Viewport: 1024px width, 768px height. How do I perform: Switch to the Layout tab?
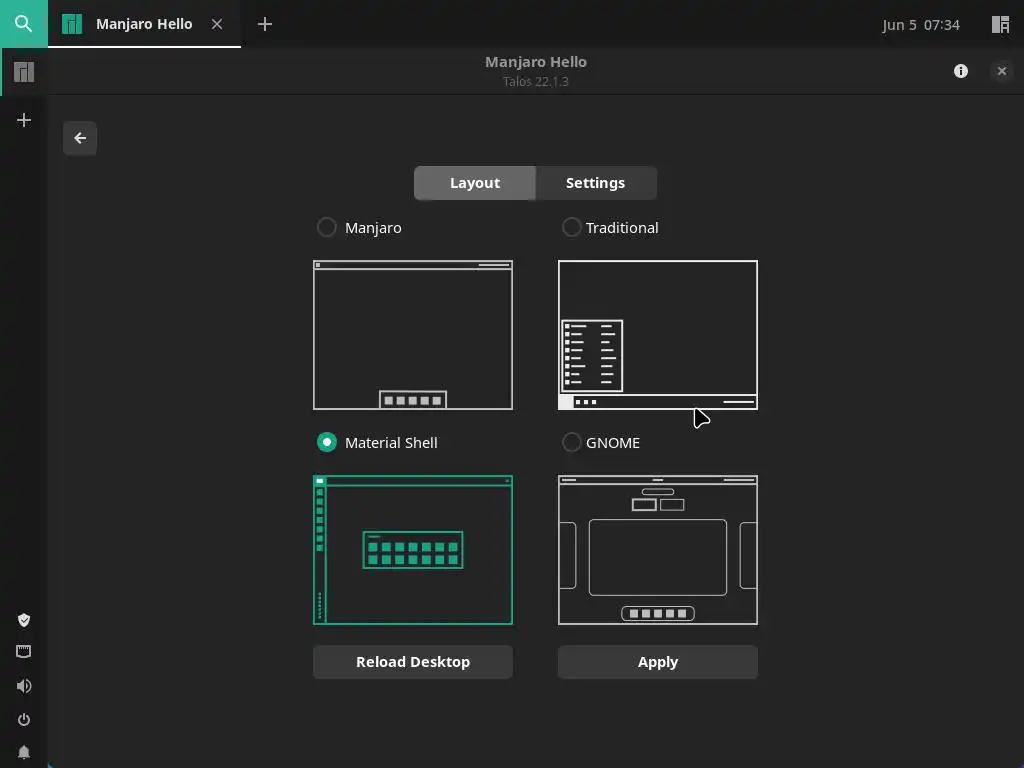click(475, 183)
